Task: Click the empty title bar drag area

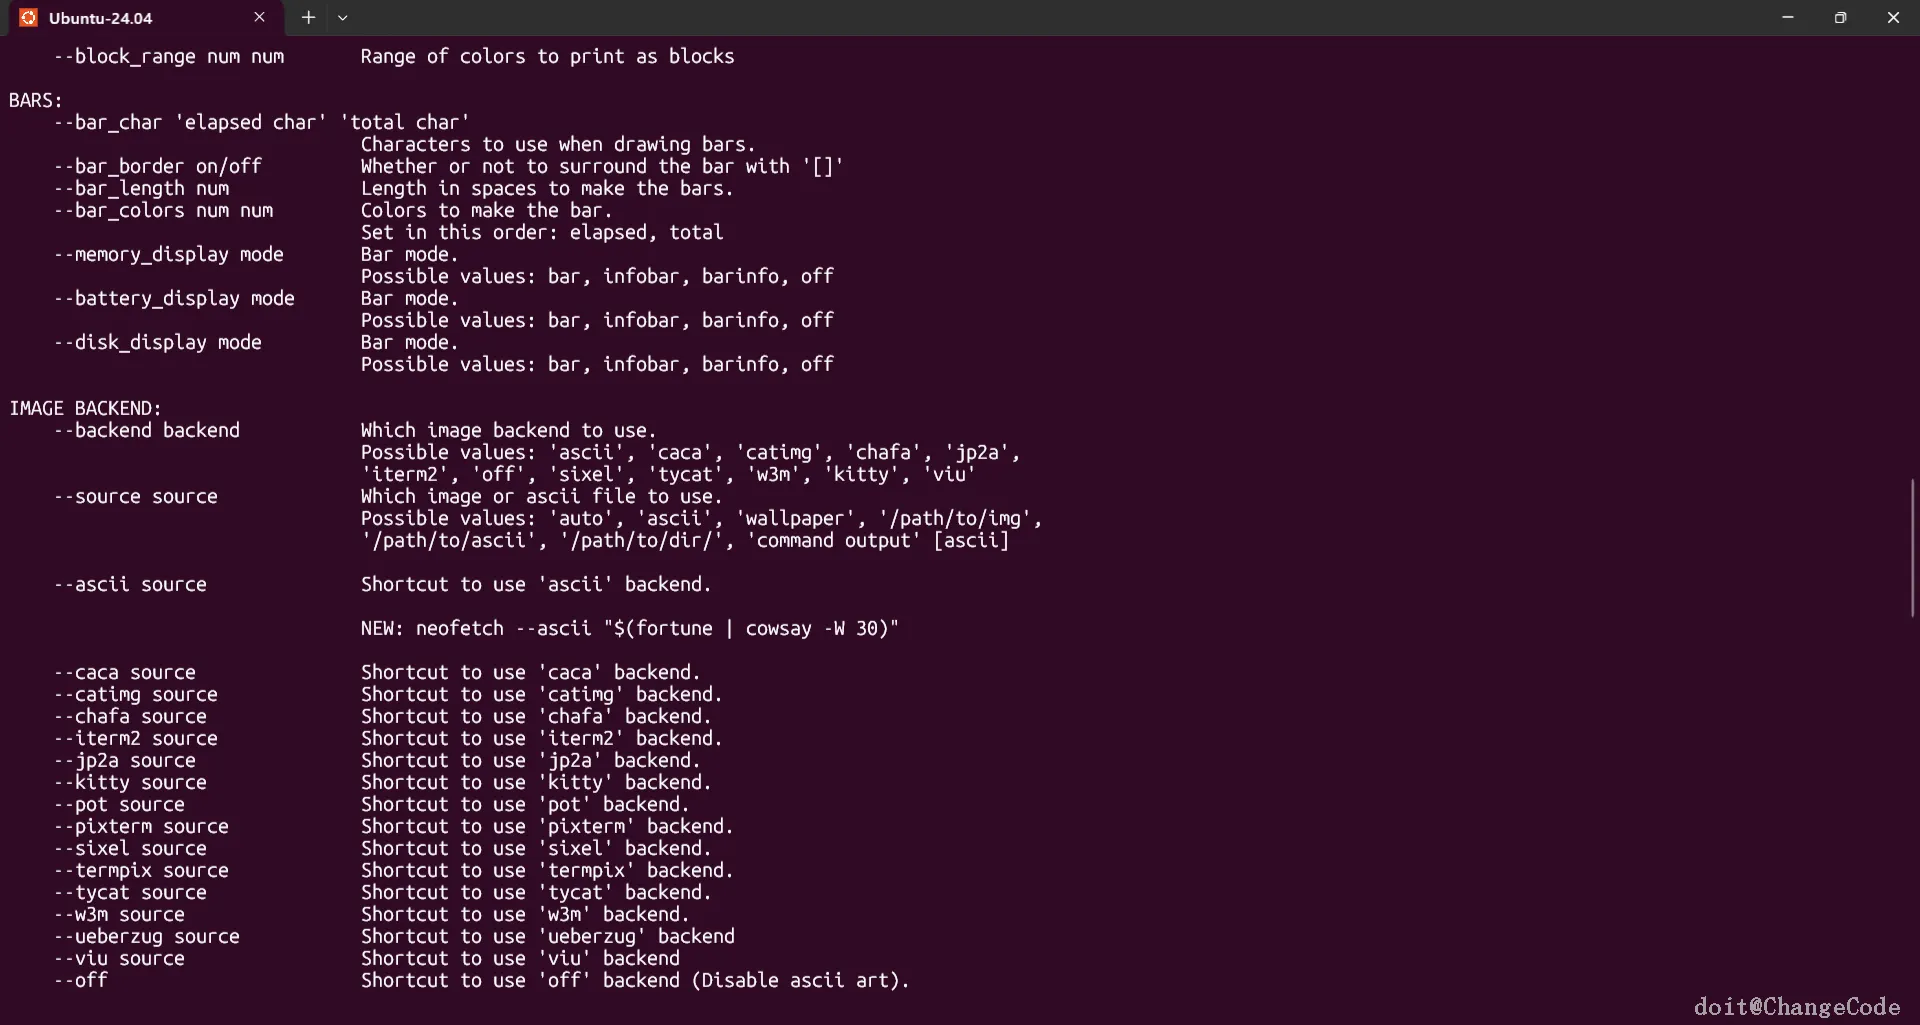Action: tap(1000, 18)
